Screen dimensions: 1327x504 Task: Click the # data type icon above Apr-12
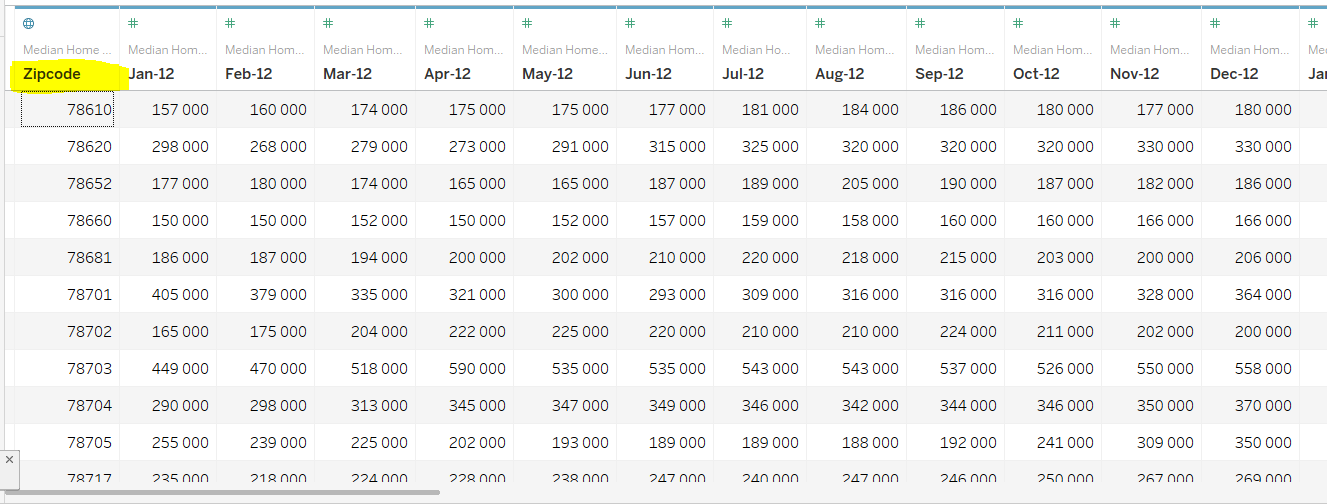(x=429, y=23)
